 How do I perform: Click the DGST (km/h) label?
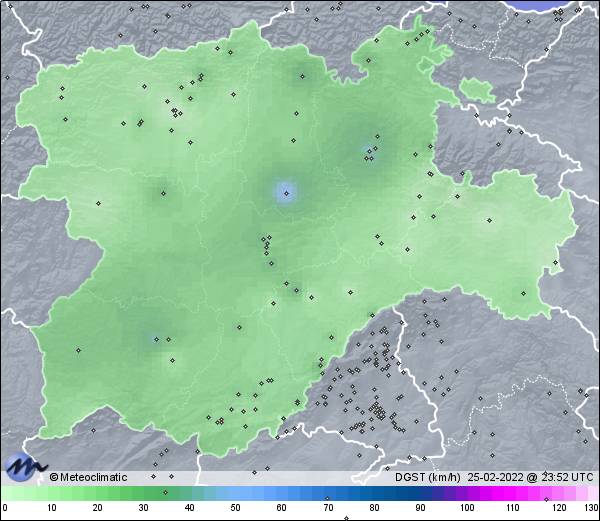coord(428,477)
